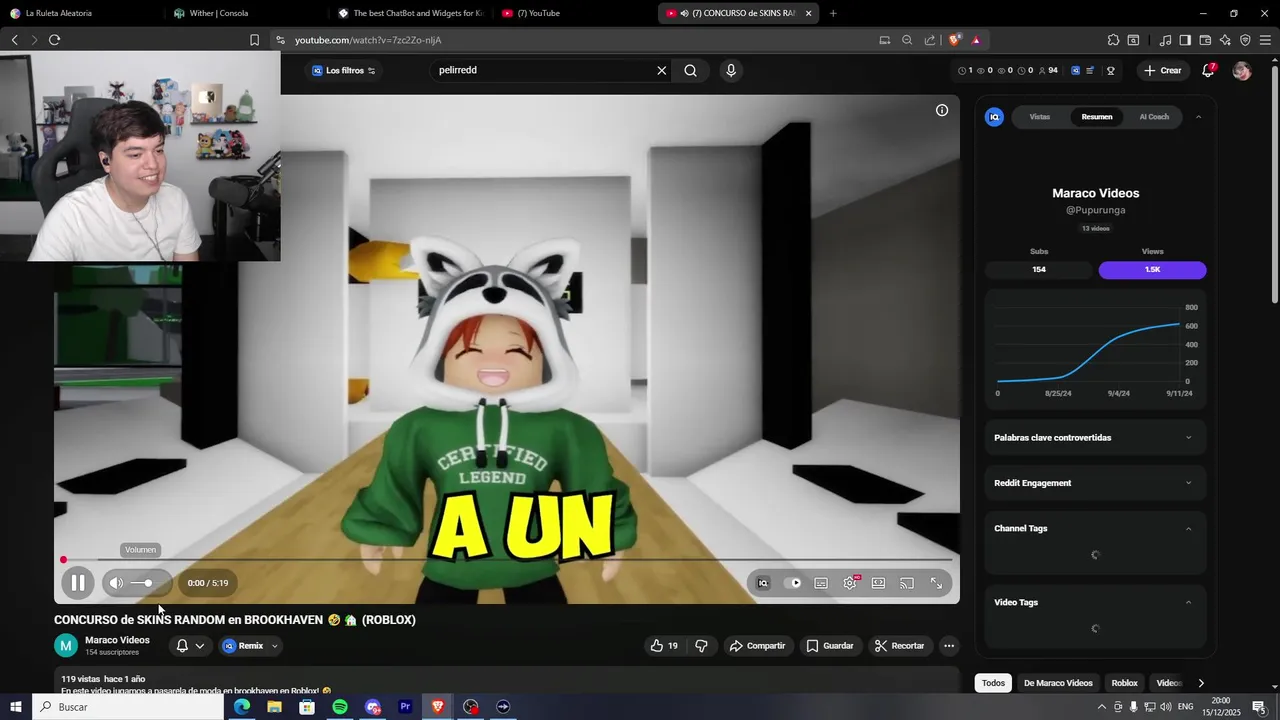
Task: Expand Palabras clave controvertidas section
Action: pyautogui.click(x=1096, y=438)
